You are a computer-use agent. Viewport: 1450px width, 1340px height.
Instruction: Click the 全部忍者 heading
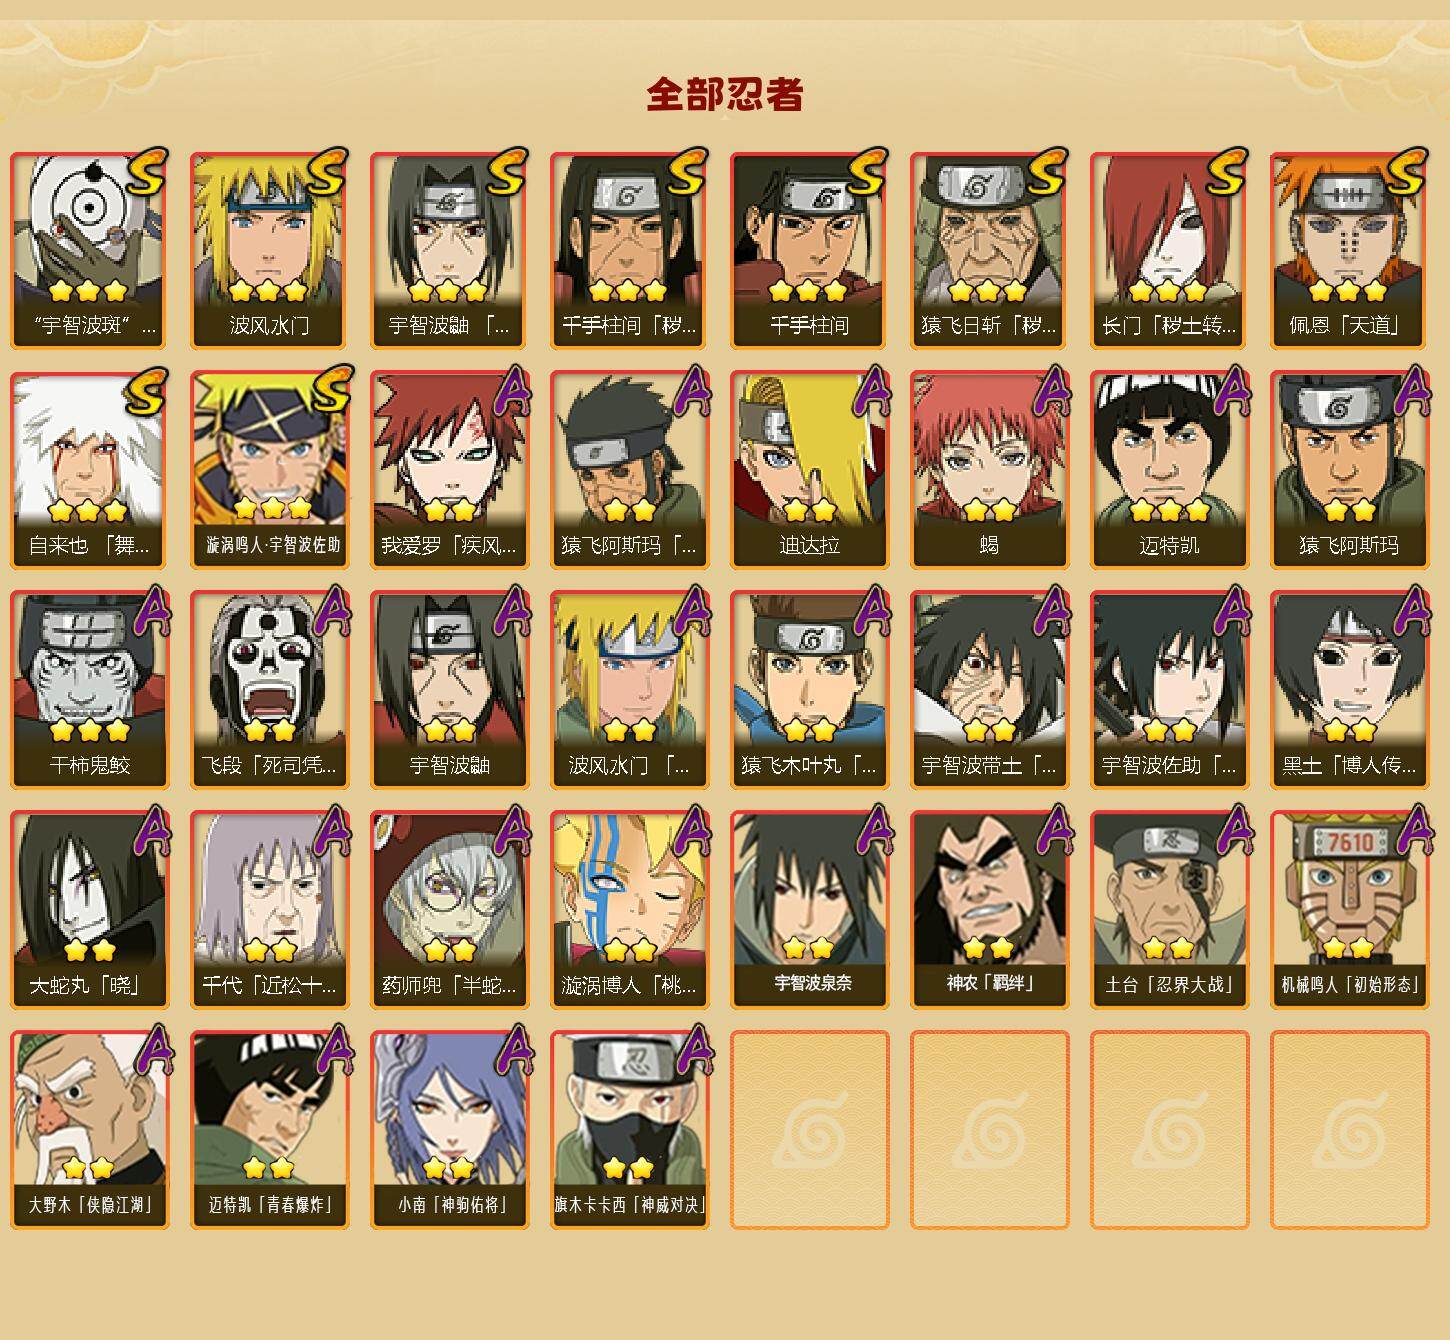[x=725, y=94]
